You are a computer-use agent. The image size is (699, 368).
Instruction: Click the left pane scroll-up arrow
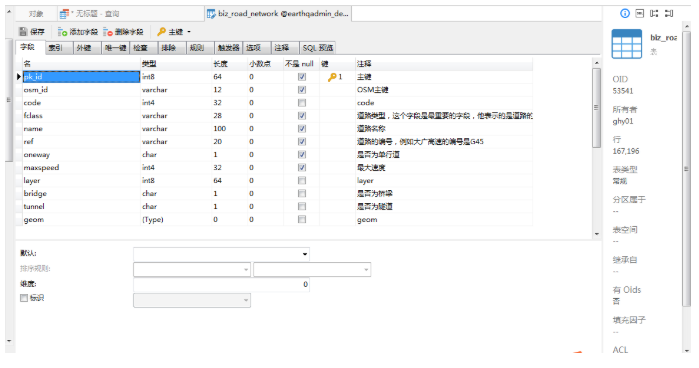tap(9, 12)
